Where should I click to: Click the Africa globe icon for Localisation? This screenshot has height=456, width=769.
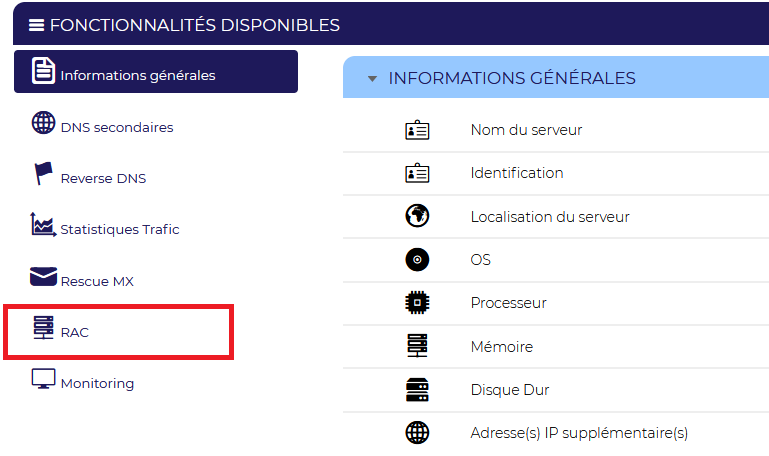pos(417,216)
